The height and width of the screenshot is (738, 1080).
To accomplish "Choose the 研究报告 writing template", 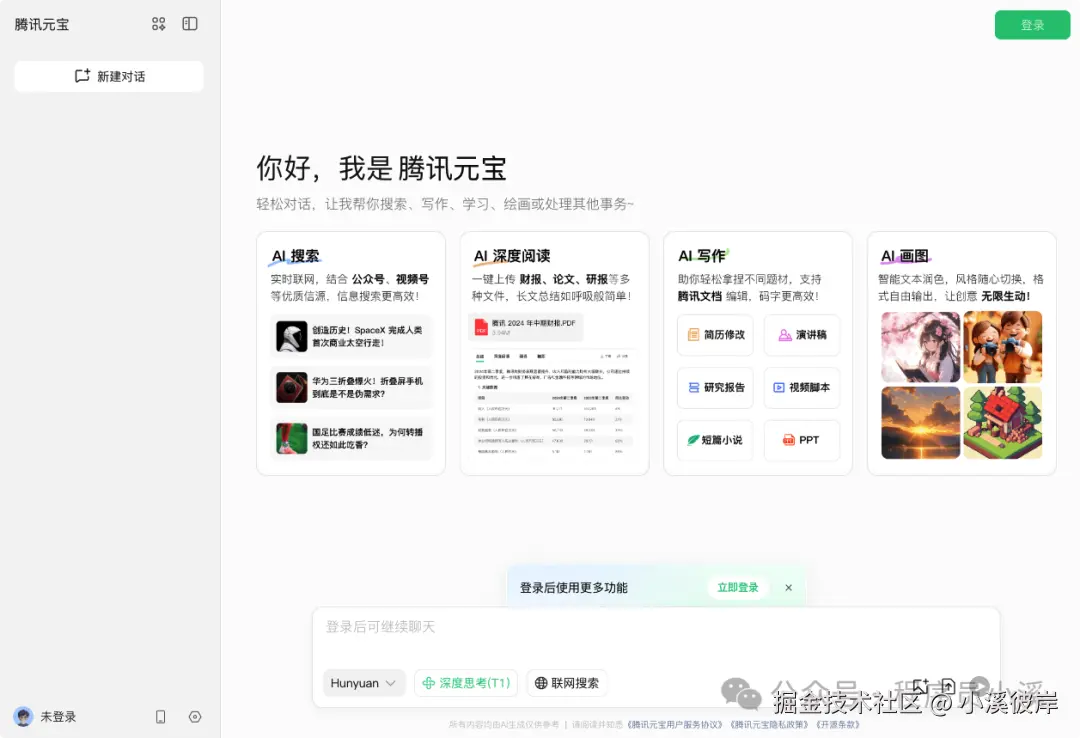I will tap(715, 387).
